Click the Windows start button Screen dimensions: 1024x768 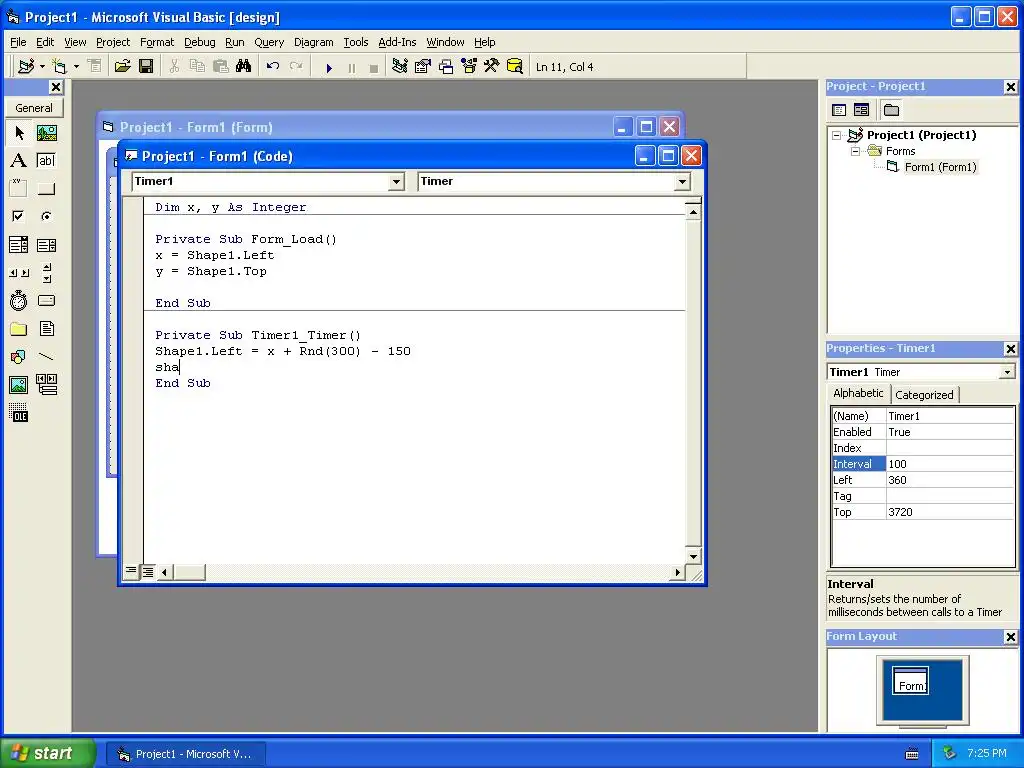pos(46,754)
